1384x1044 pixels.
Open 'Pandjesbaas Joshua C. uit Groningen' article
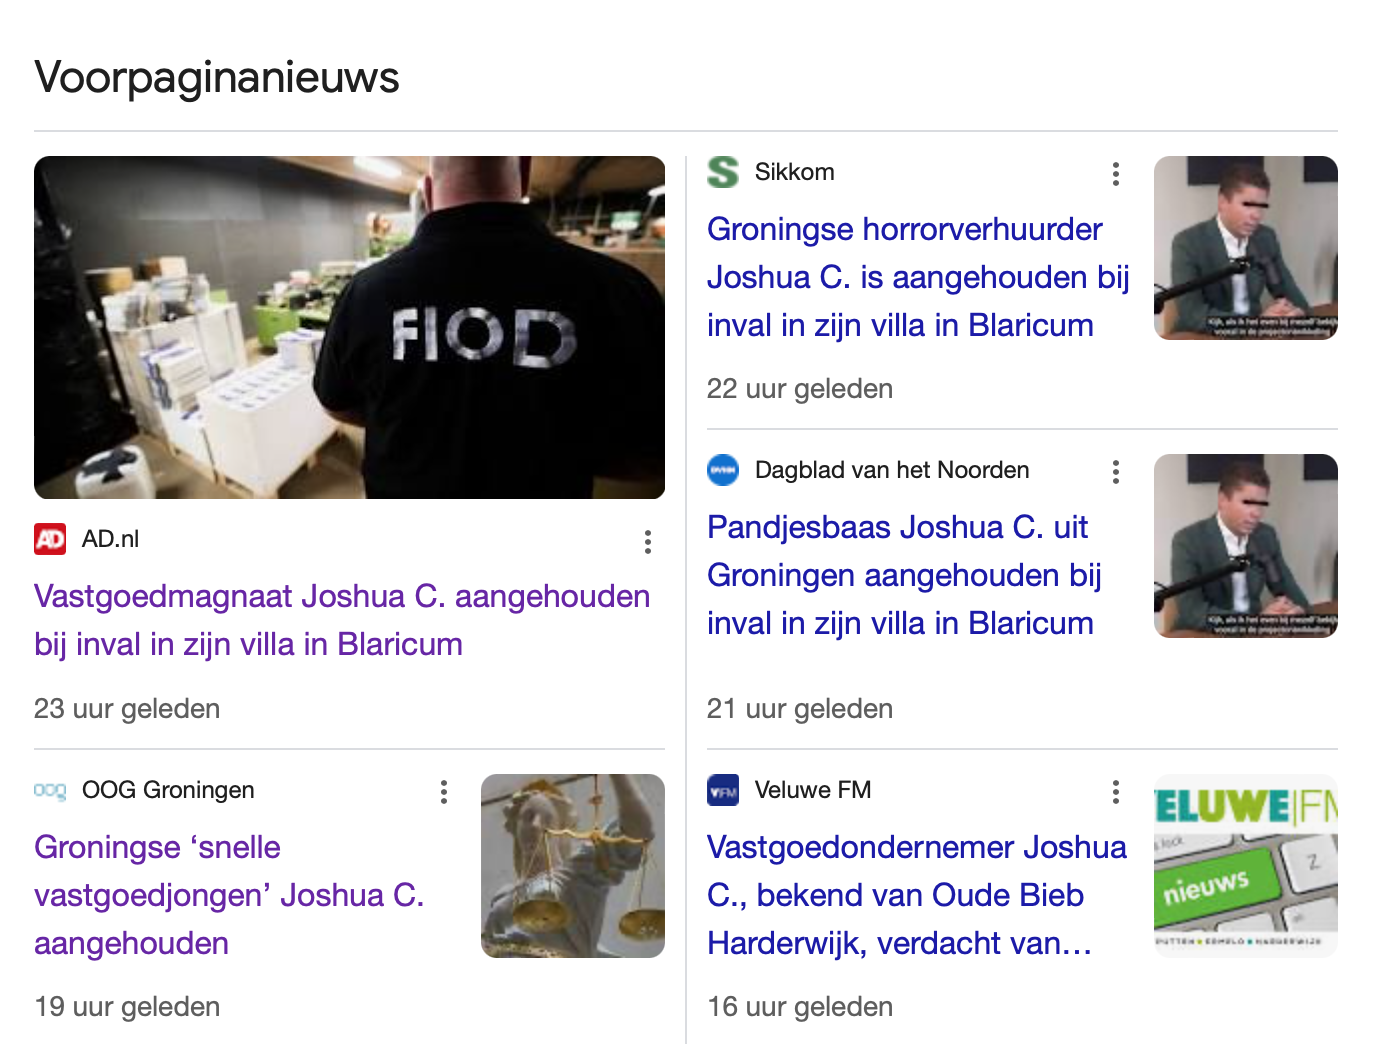(905, 575)
